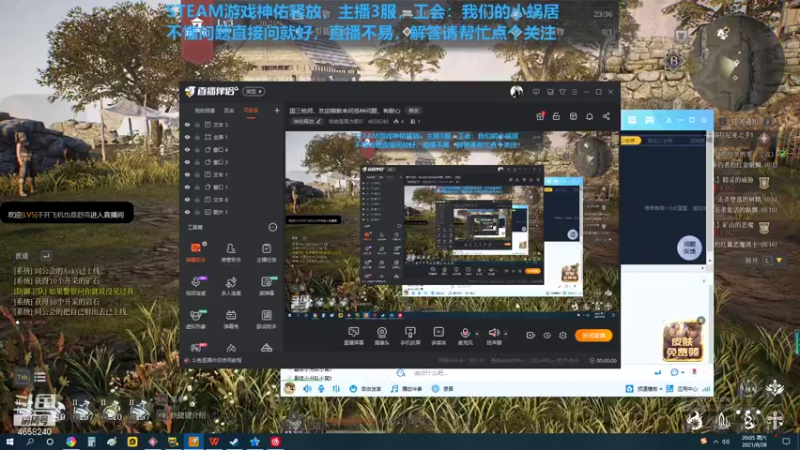The width and height of the screenshot is (800, 450).
Task: Open emoji dropdown in chat input bar
Action: [x=677, y=372]
